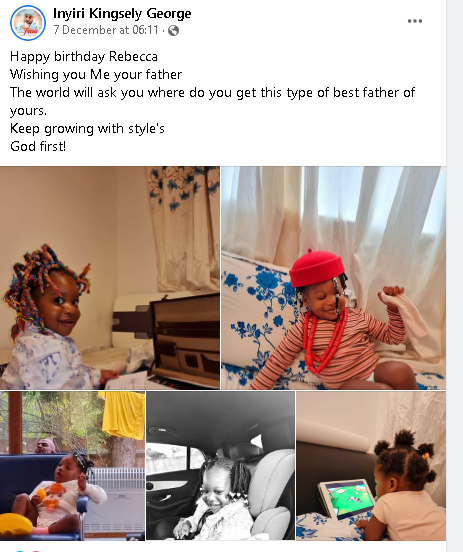463x552 pixels.
Task: Click the Wishing you Me your father line
Action: tap(96, 75)
